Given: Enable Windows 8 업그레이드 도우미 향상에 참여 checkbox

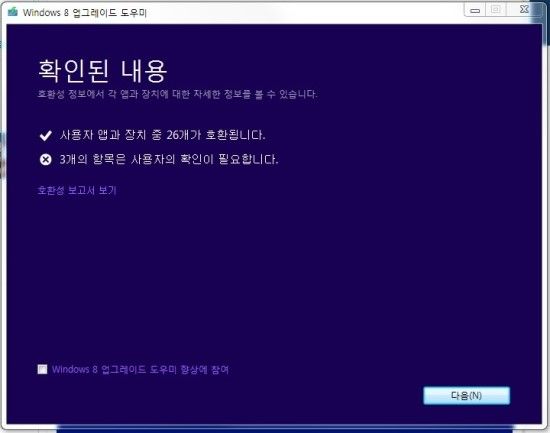Looking at the screenshot, I should click(x=42, y=369).
